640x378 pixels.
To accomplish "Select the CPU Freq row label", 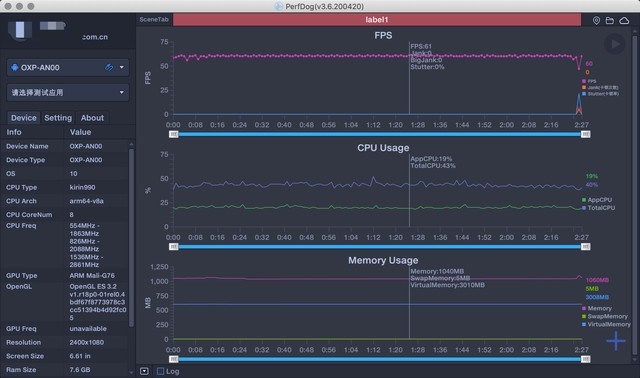I will click(x=21, y=226).
